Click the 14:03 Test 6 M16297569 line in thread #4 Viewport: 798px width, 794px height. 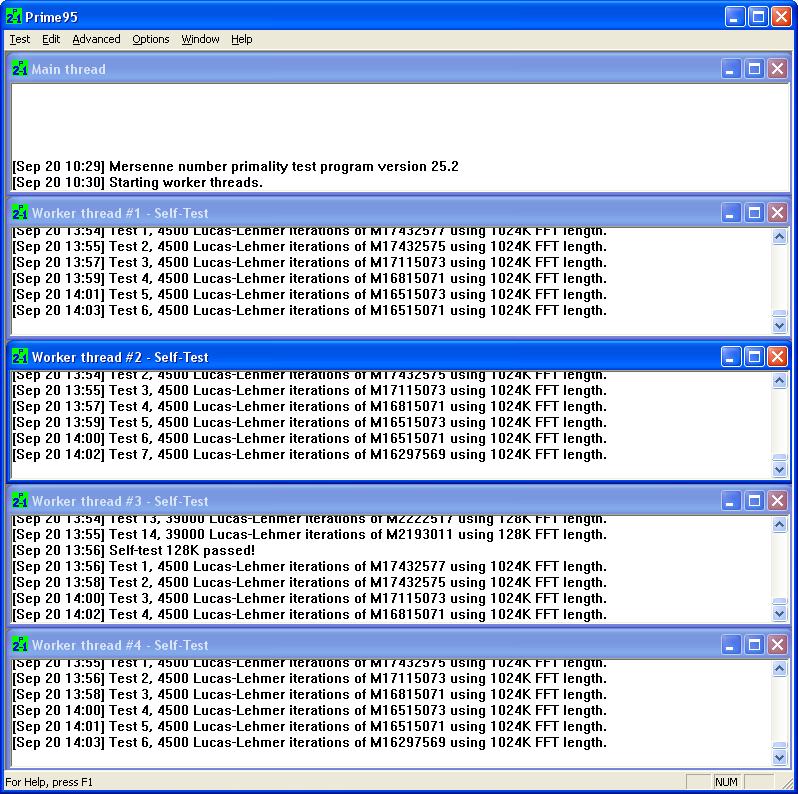pos(309,742)
